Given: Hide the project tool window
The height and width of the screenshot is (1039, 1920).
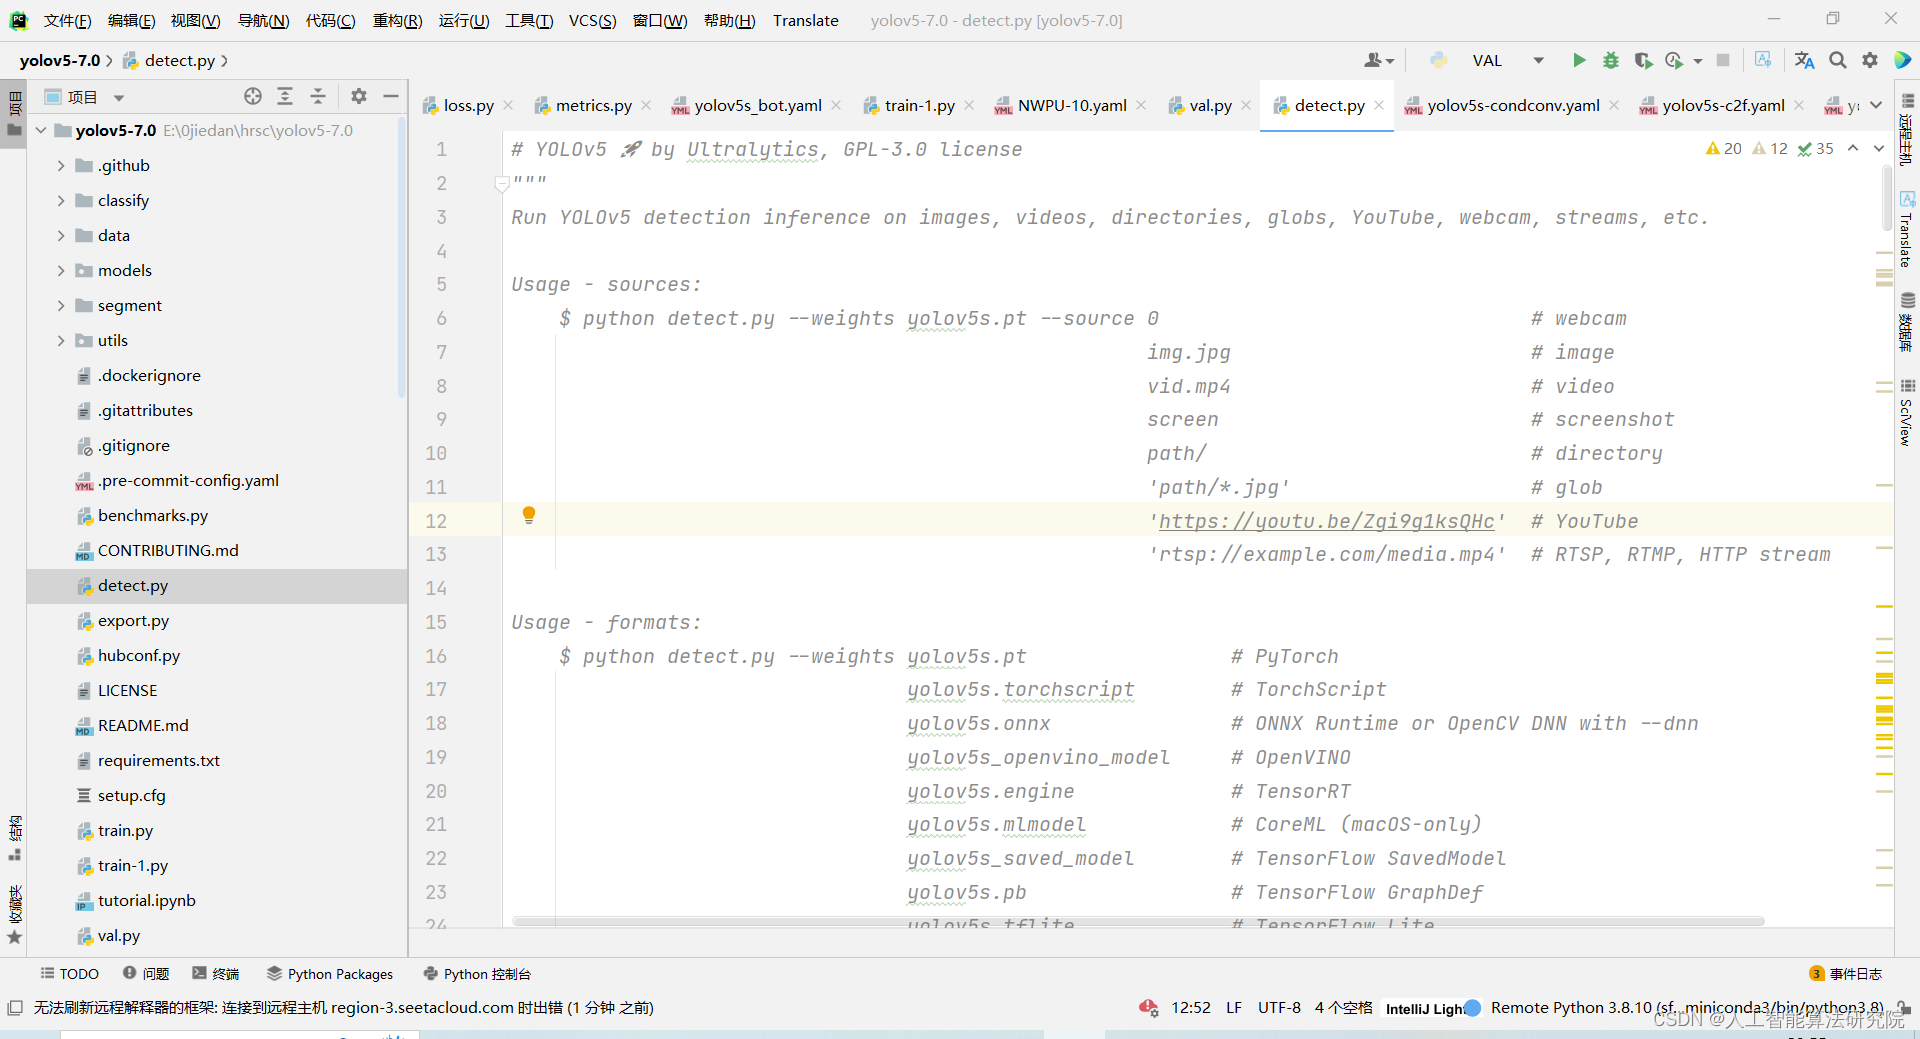Looking at the screenshot, I should tap(391, 96).
